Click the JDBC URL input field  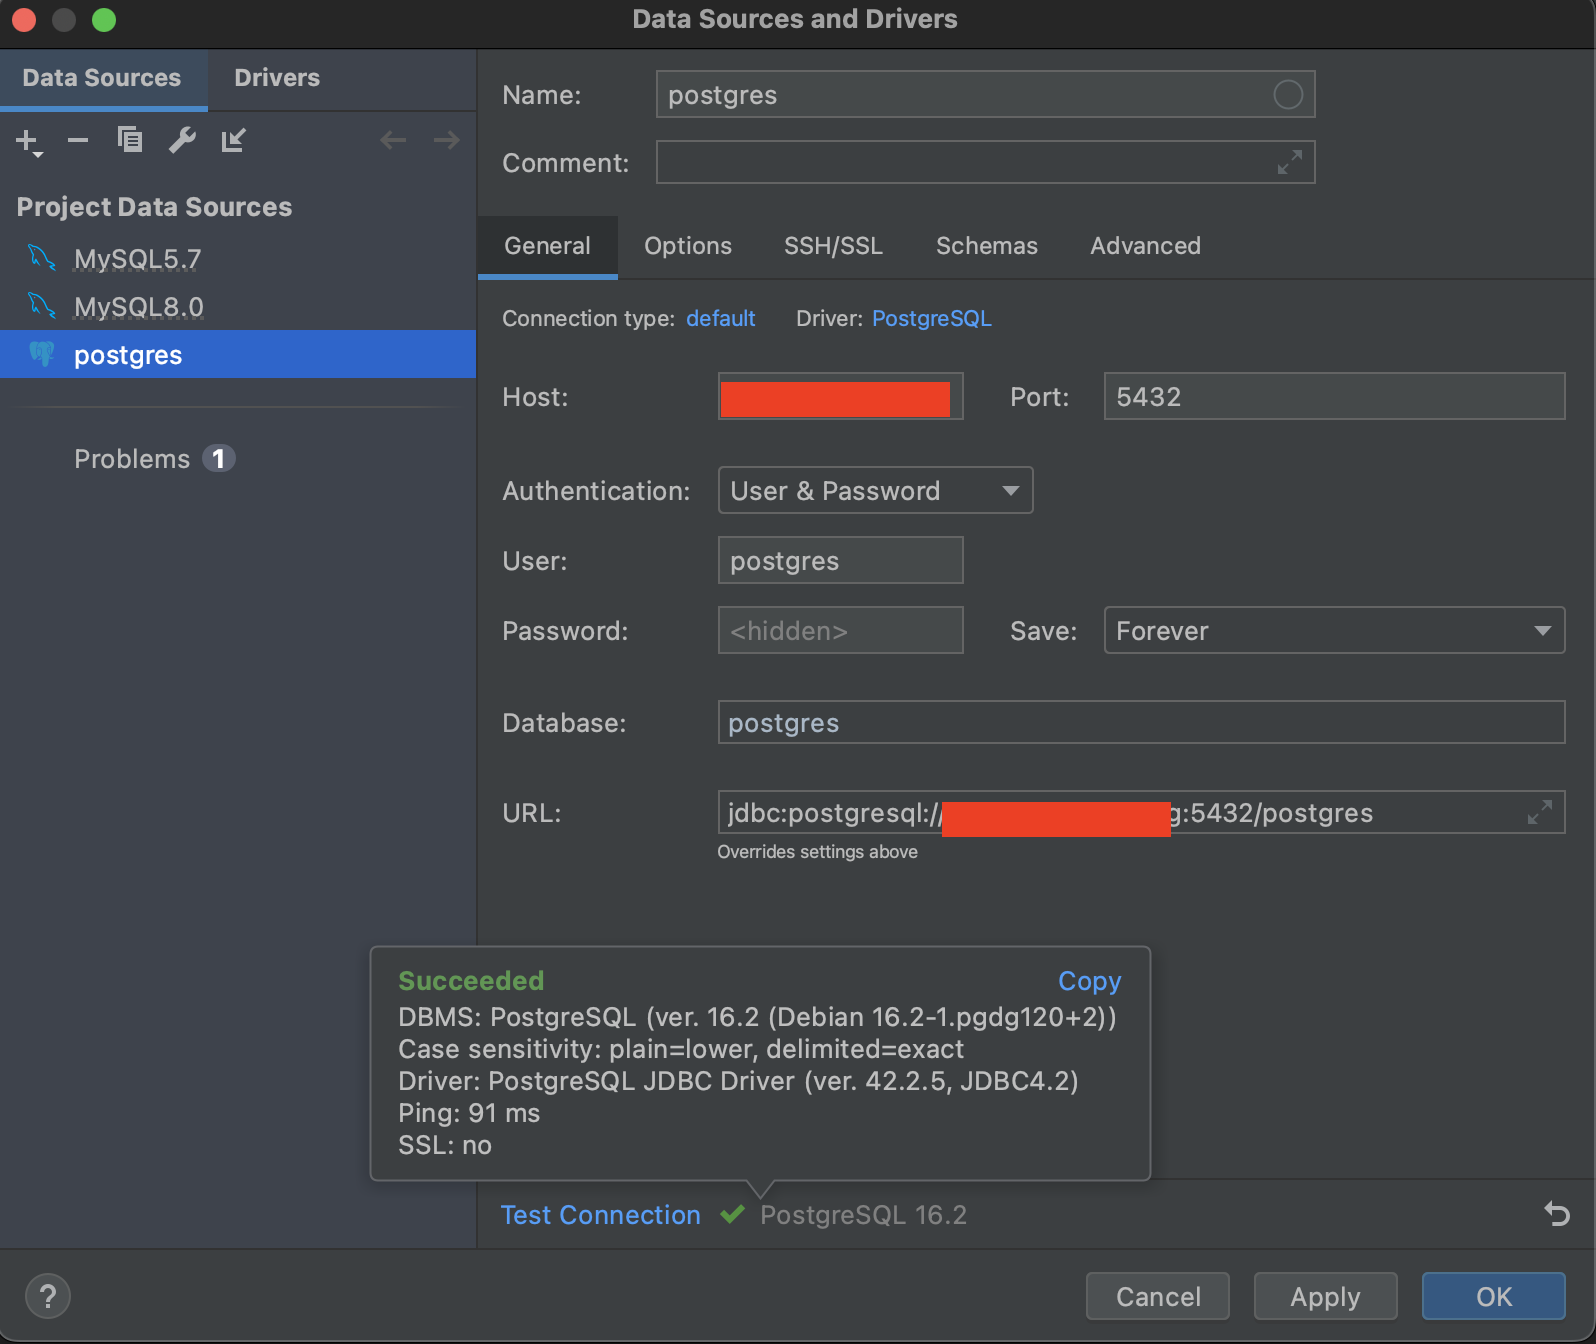pos(1141,812)
